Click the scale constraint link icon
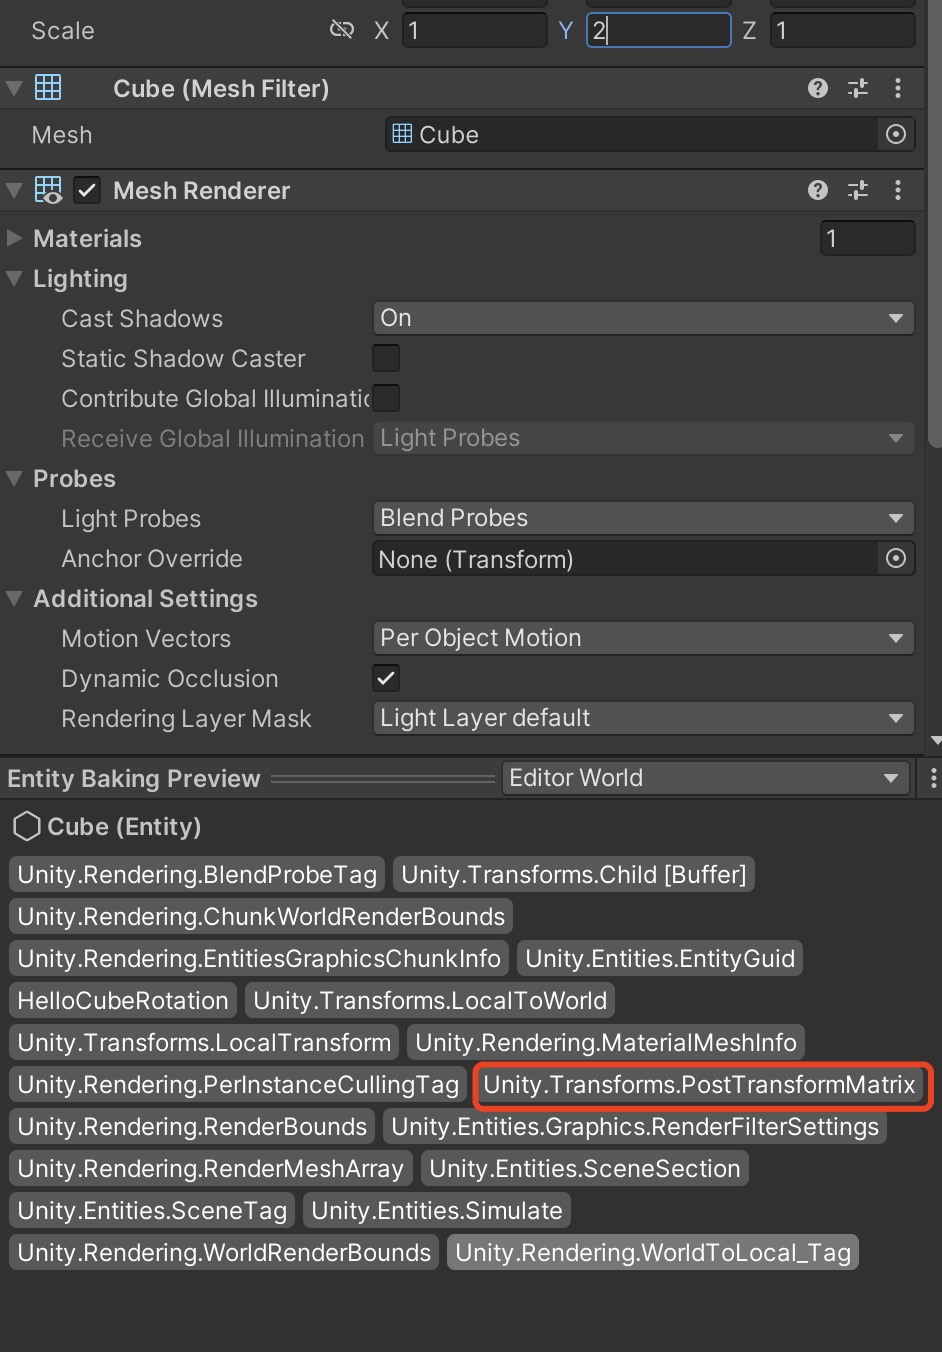The height and width of the screenshot is (1352, 942). pos(342,30)
